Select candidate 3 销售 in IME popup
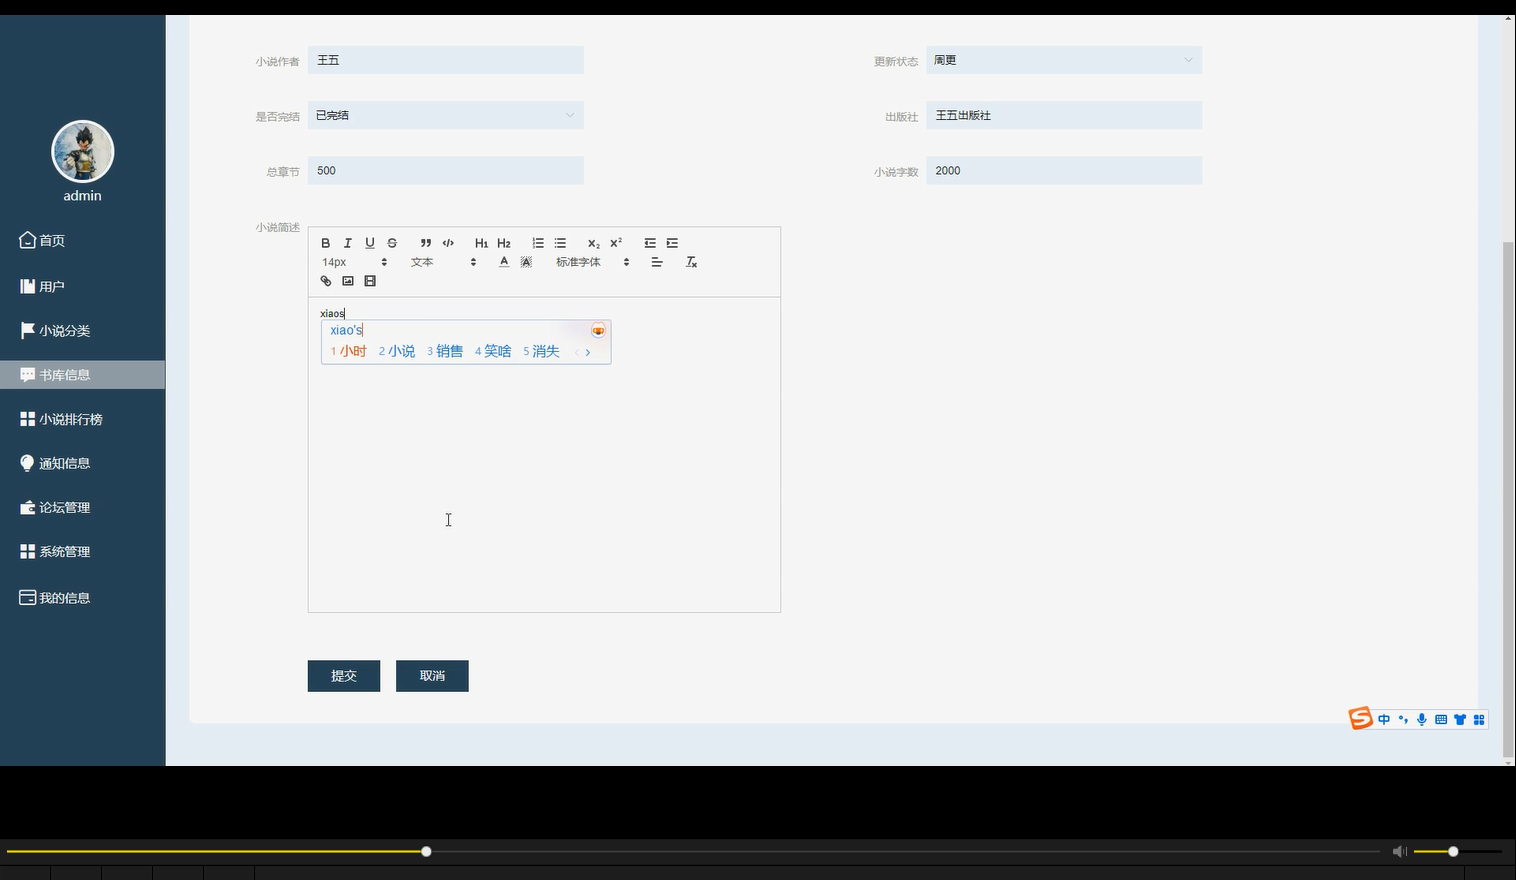This screenshot has width=1516, height=880. [x=445, y=351]
